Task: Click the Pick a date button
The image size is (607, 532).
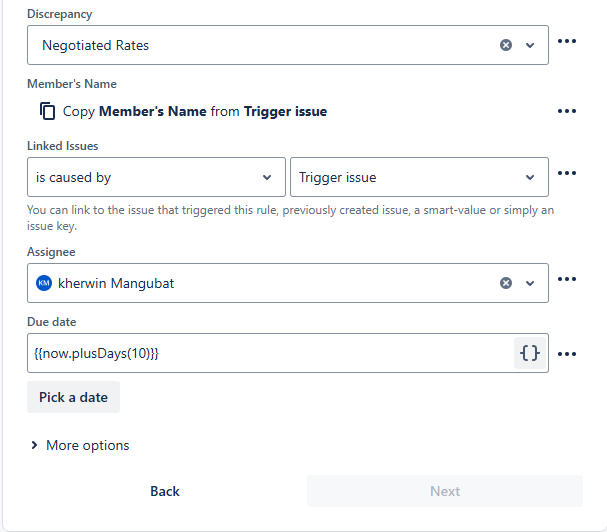Action: [x=74, y=397]
